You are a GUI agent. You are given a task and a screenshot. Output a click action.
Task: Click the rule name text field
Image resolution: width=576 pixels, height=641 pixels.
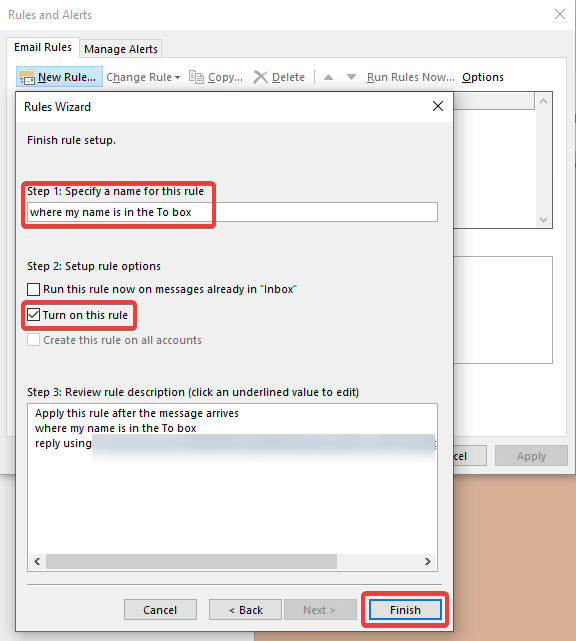tap(232, 212)
